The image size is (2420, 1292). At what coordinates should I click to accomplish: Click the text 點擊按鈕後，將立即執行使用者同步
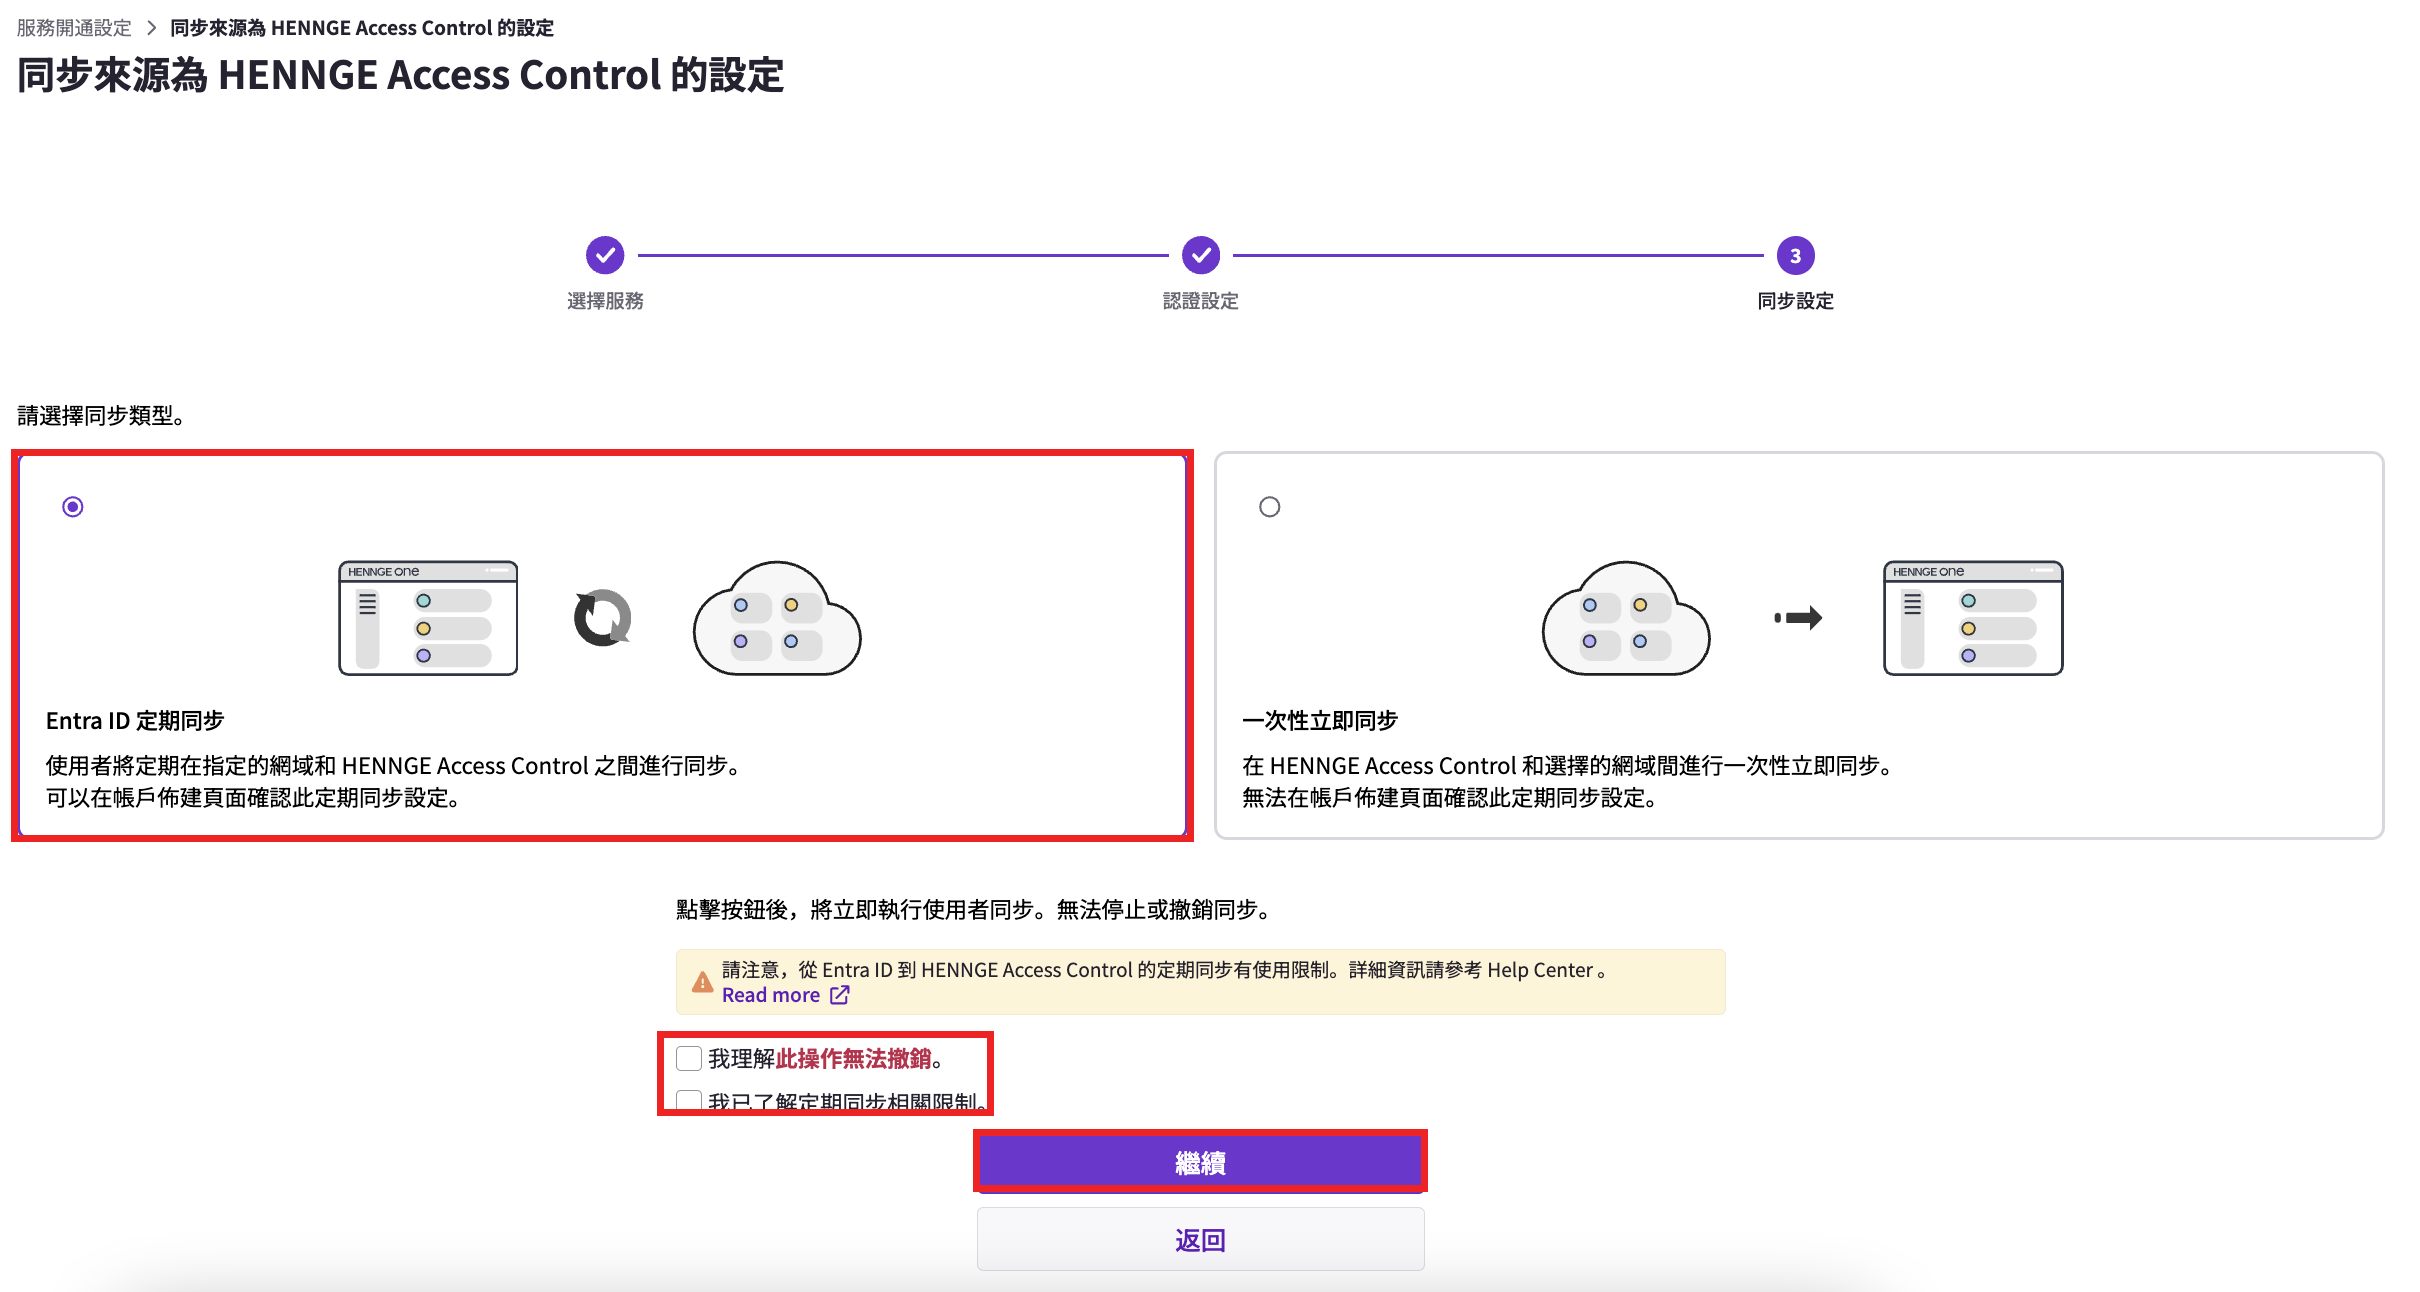(x=854, y=910)
